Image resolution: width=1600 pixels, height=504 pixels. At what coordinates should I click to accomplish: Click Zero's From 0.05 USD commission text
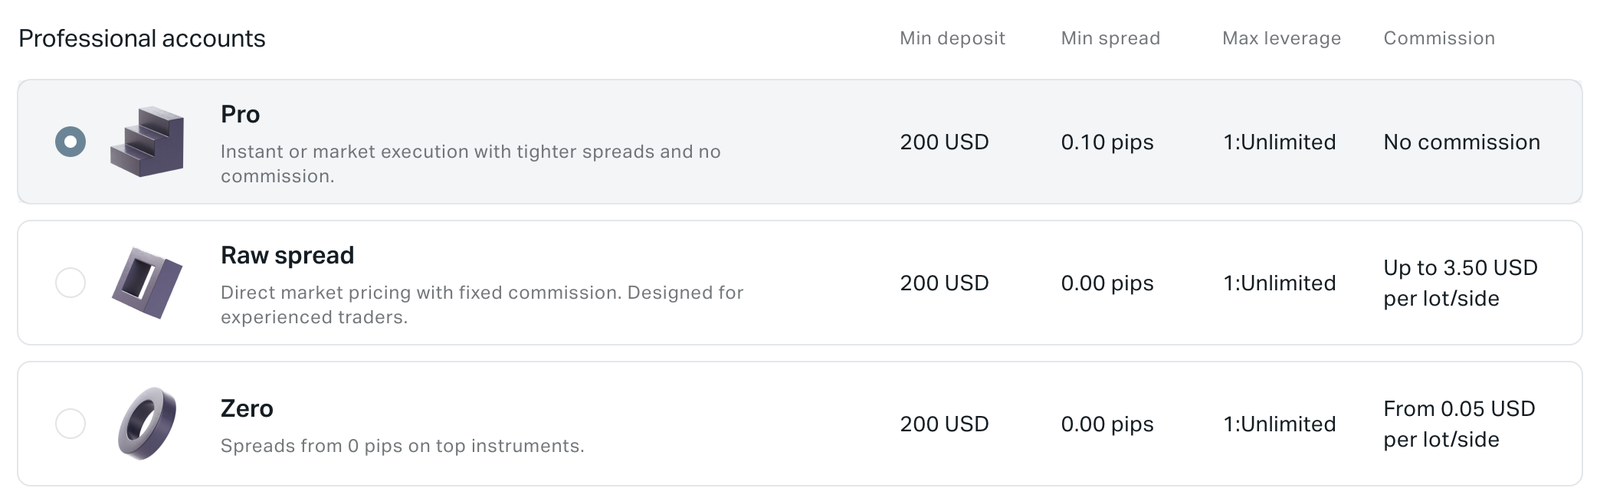tap(1459, 424)
